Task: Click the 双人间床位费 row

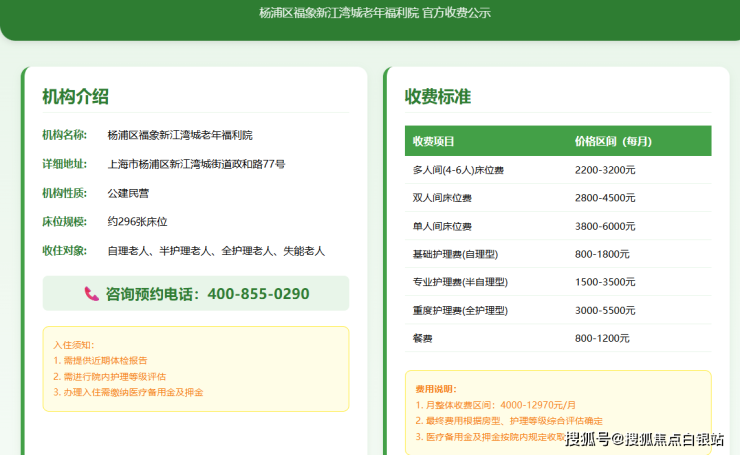Action: pos(558,198)
